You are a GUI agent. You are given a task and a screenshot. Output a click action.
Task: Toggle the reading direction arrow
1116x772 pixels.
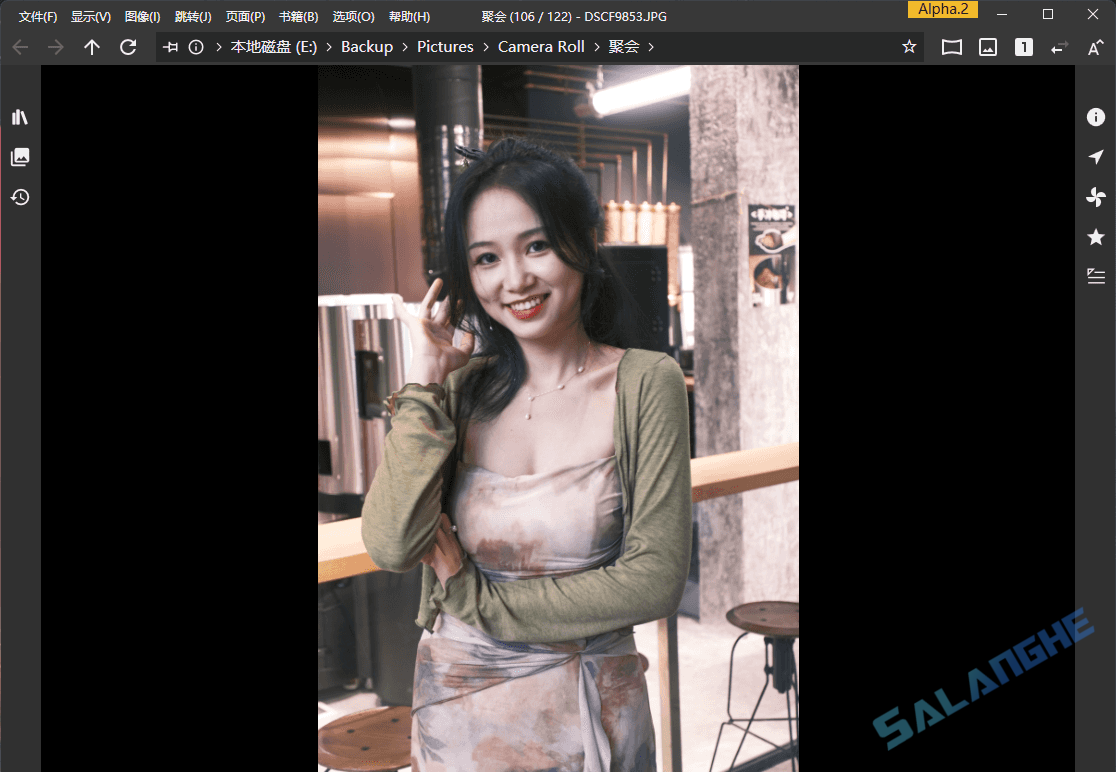[1057, 46]
